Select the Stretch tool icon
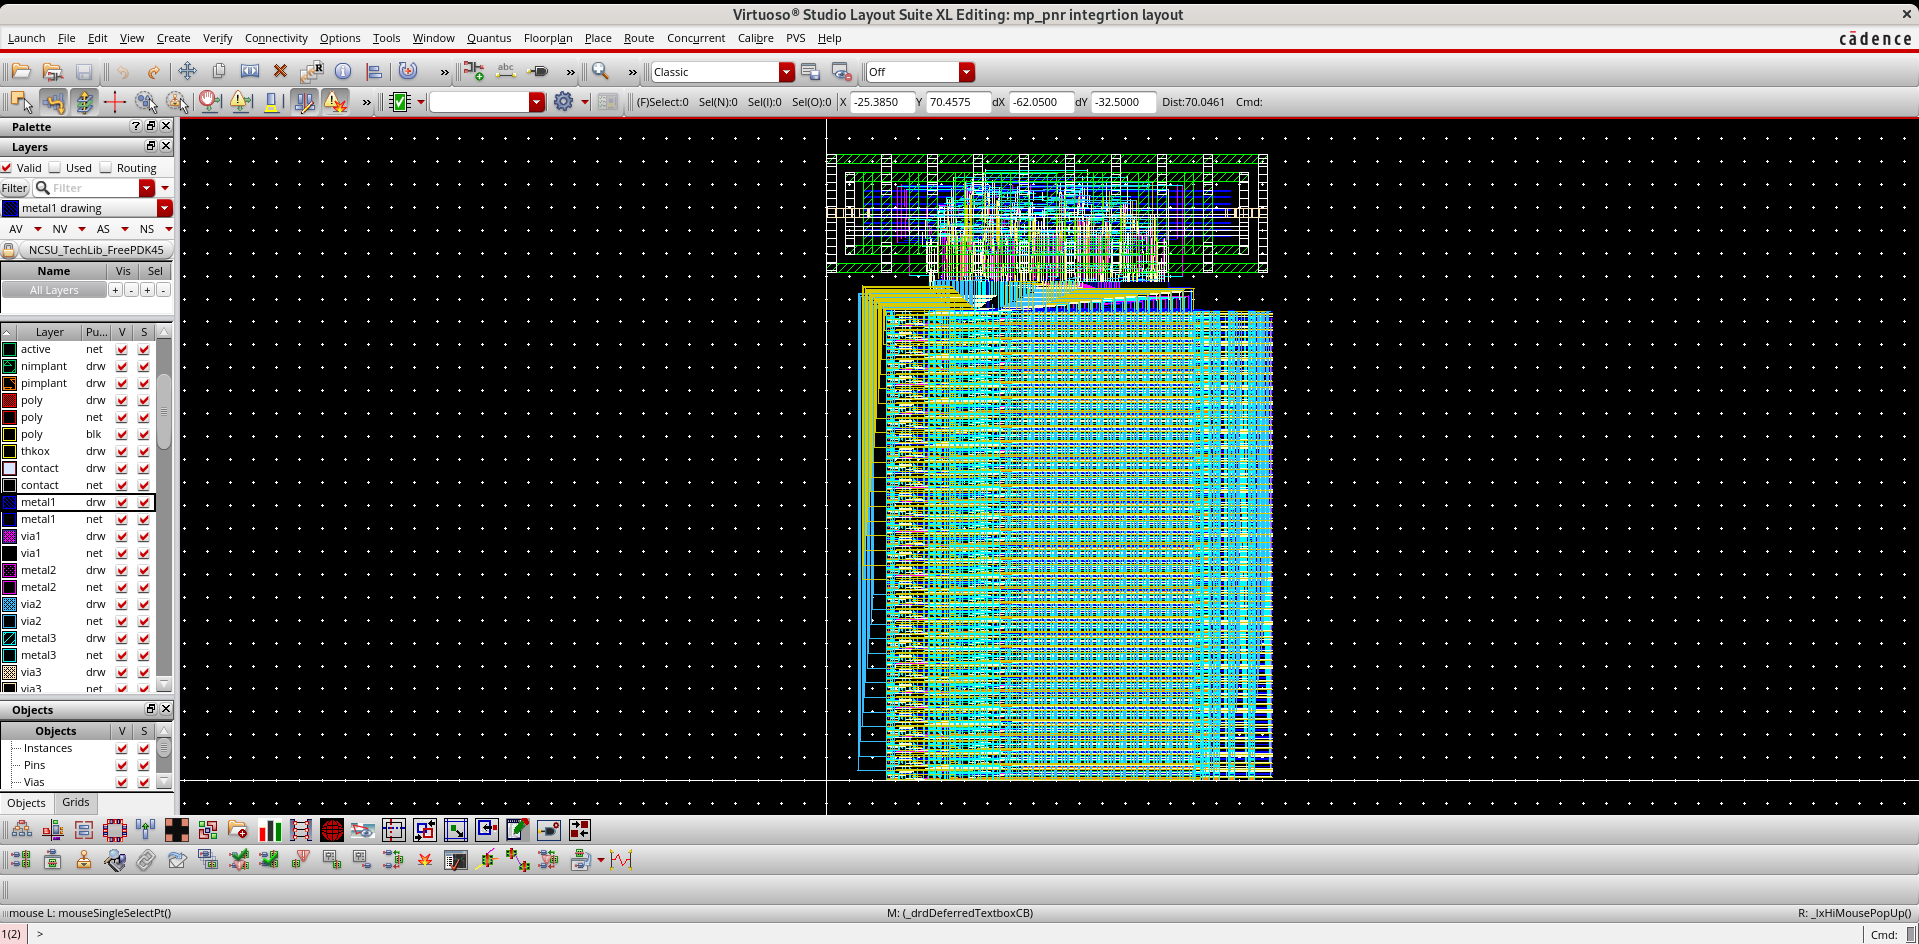Image resolution: width=1919 pixels, height=944 pixels. 250,72
